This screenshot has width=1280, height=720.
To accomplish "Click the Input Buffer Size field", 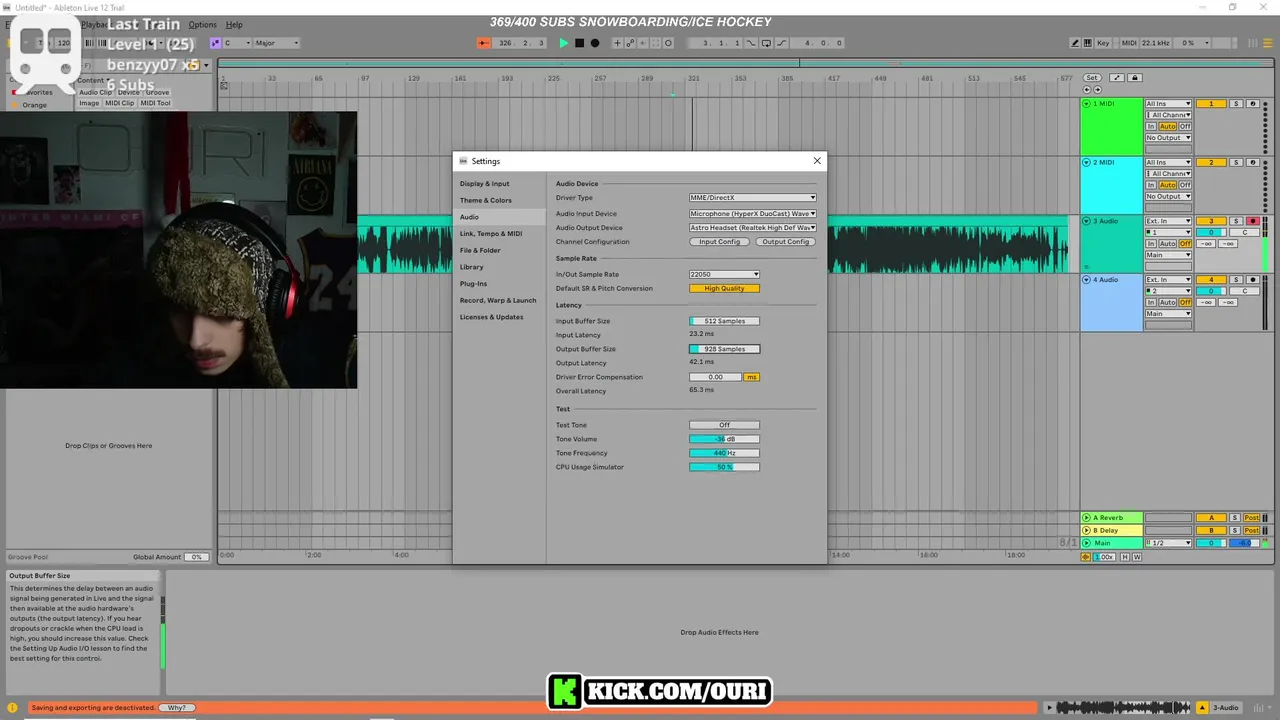I will point(724,321).
